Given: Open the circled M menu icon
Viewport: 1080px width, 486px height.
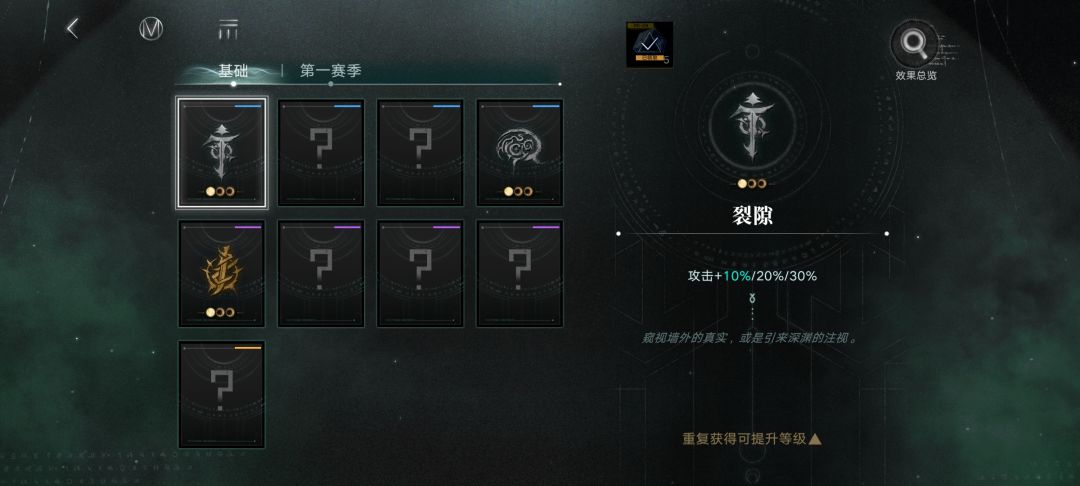Looking at the screenshot, I should point(151,29).
